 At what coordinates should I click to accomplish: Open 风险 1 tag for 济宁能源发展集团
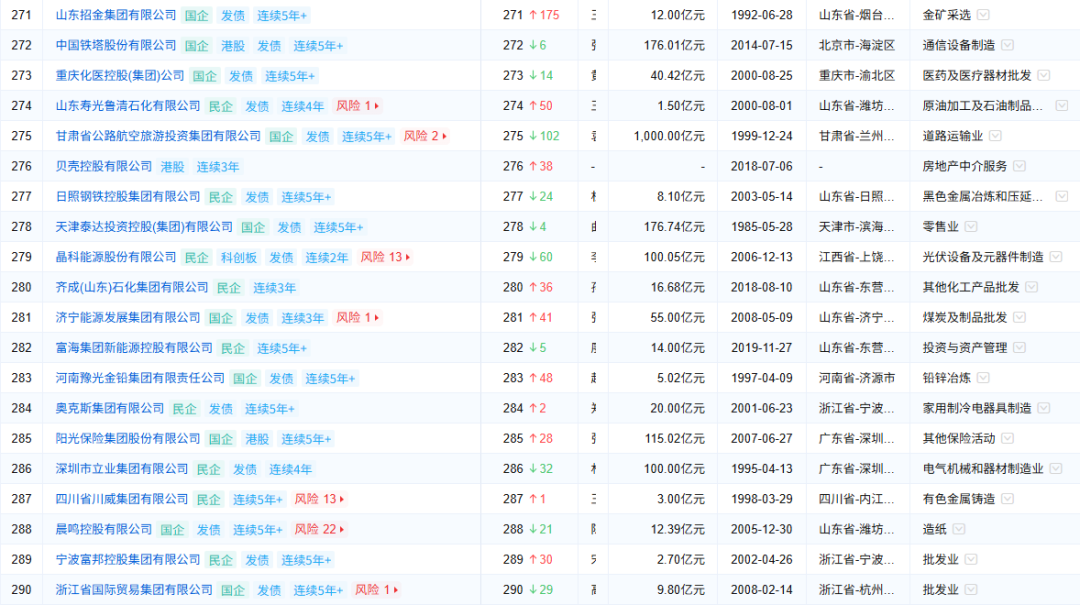[357, 318]
